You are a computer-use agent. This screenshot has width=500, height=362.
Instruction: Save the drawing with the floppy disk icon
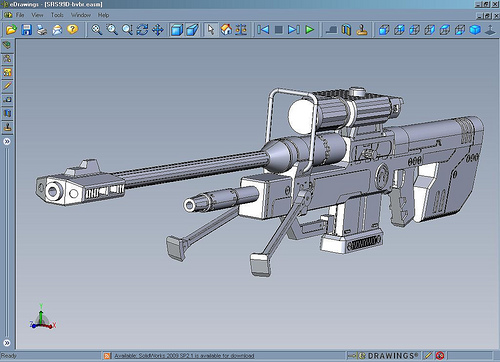point(27,30)
